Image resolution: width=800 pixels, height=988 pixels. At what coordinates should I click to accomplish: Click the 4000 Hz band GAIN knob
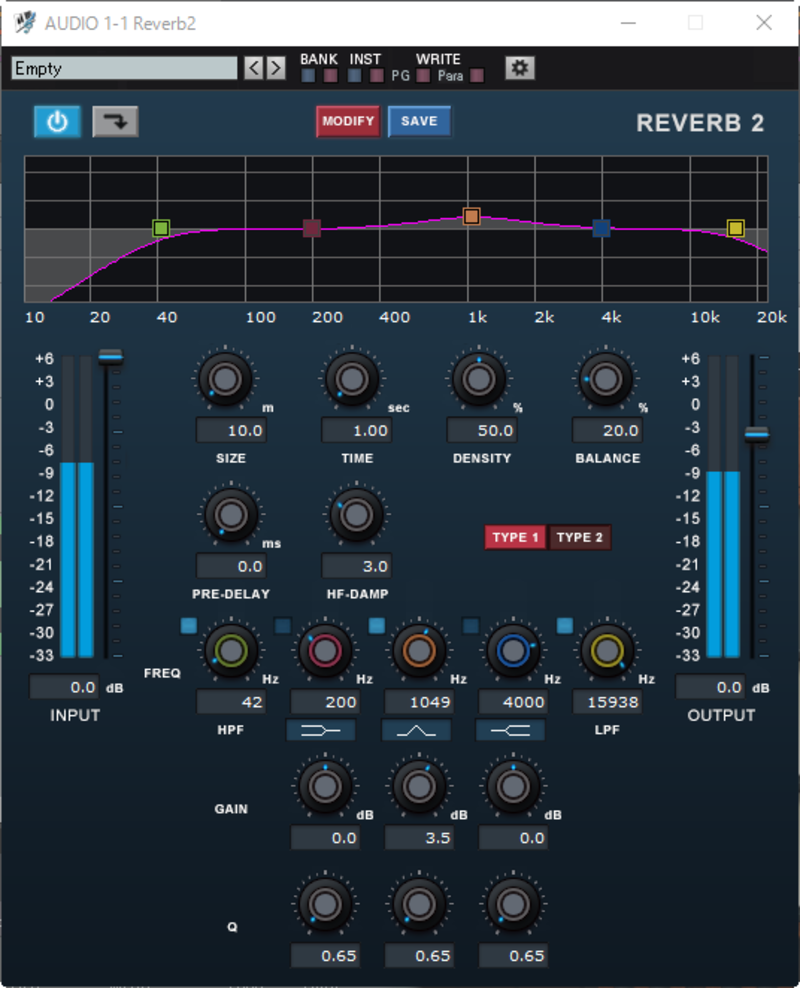[x=513, y=786]
